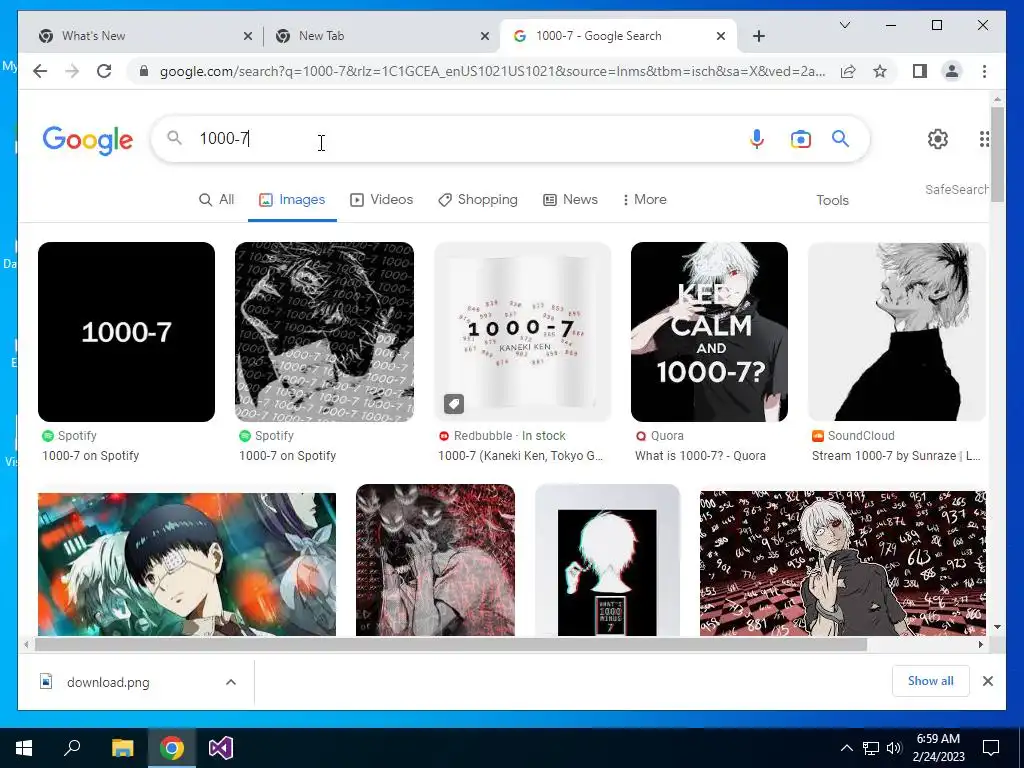Viewport: 1024px width, 768px height.
Task: Open Windows notification center
Action: (991, 748)
